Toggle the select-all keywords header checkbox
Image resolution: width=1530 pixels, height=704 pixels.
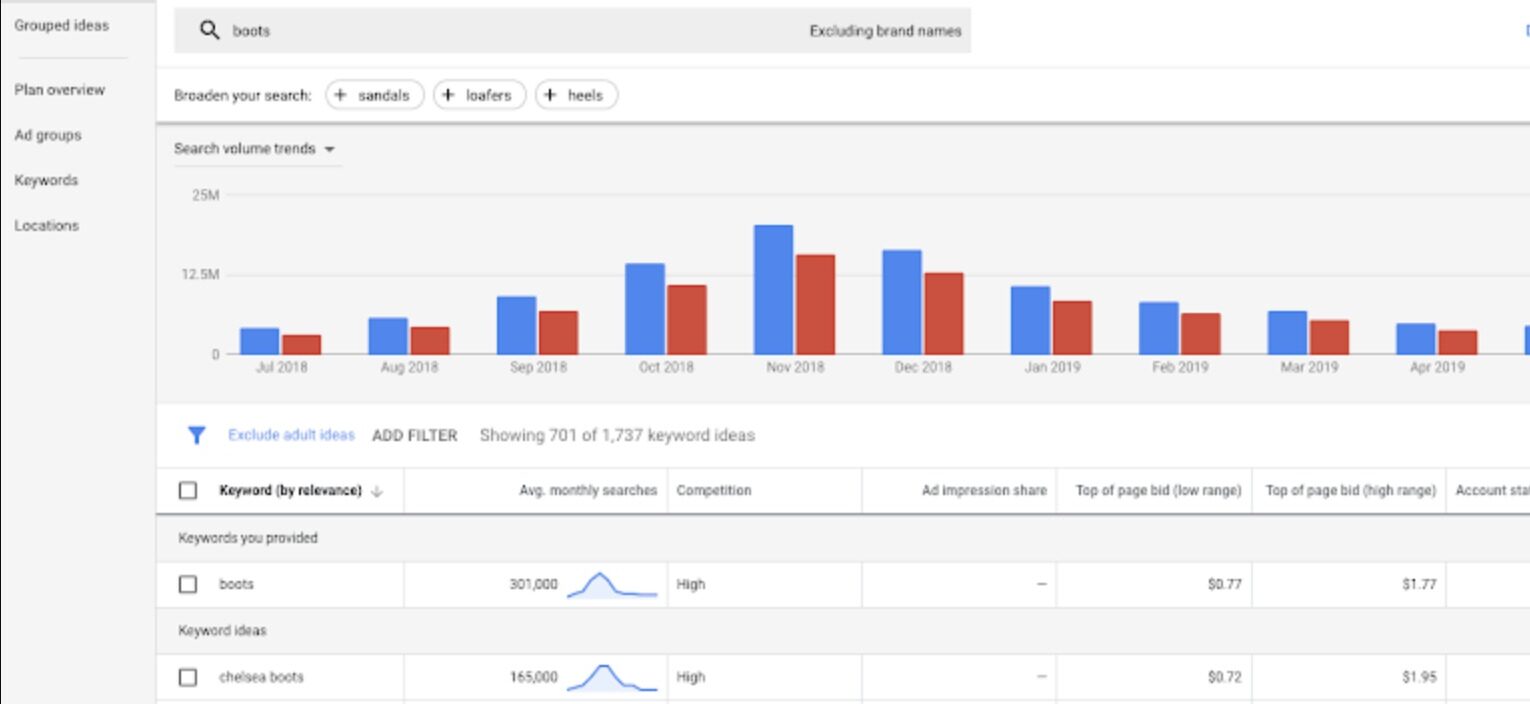pyautogui.click(x=188, y=490)
